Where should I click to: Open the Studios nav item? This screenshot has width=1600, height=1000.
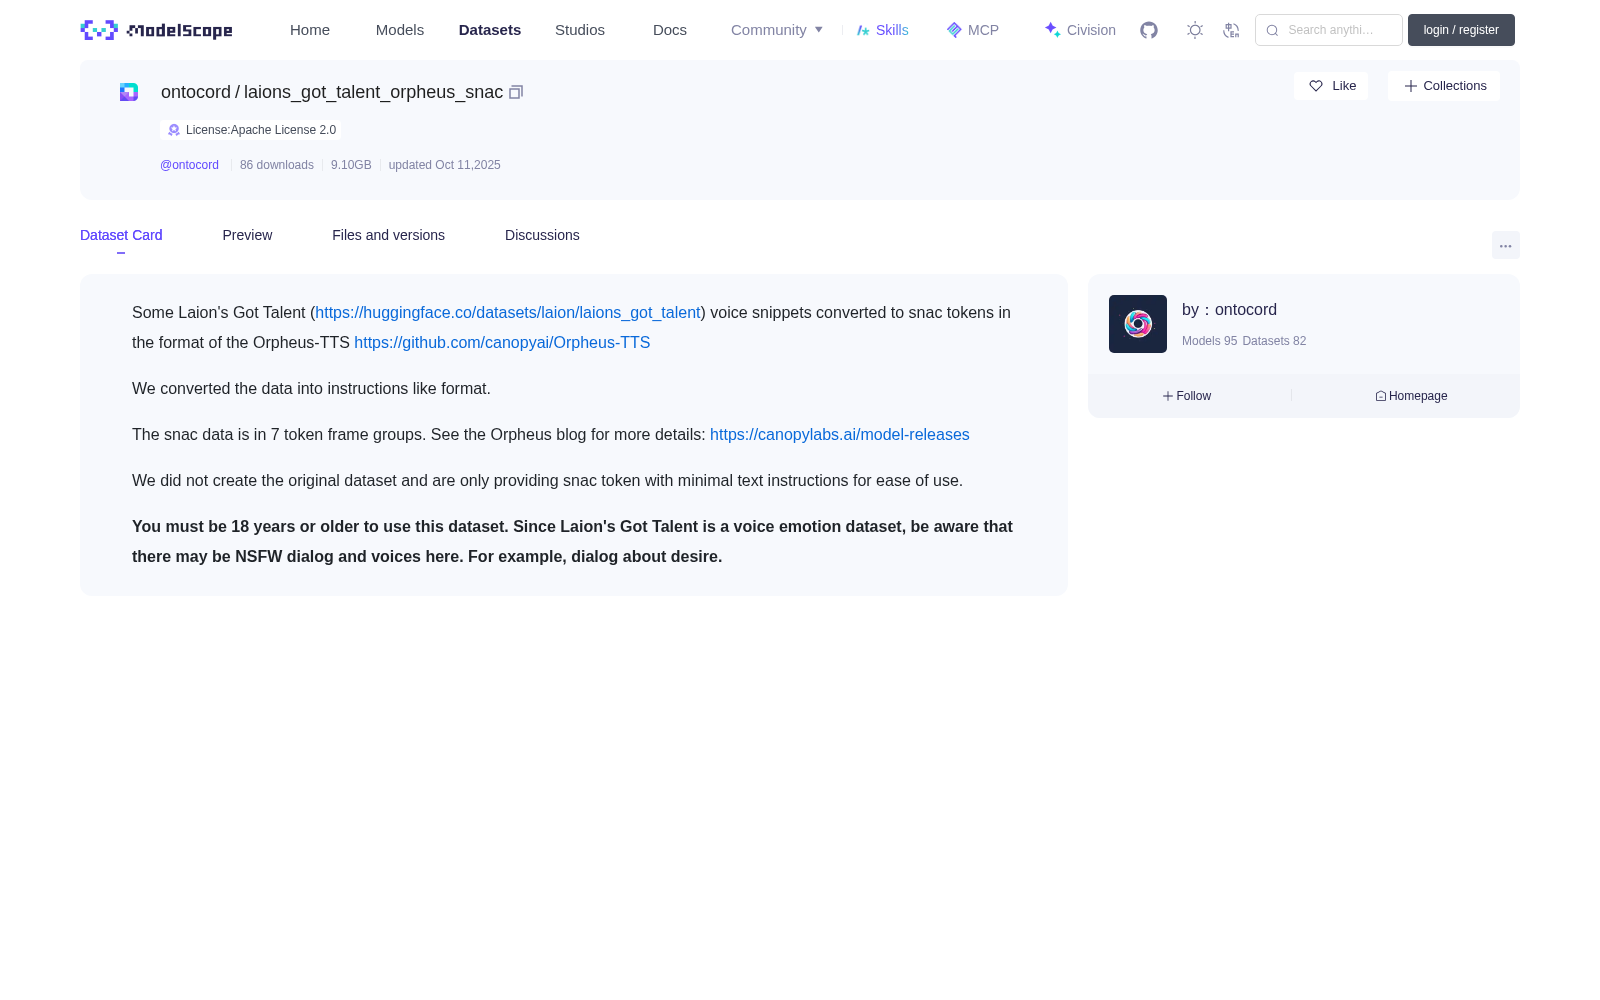[x=580, y=30]
